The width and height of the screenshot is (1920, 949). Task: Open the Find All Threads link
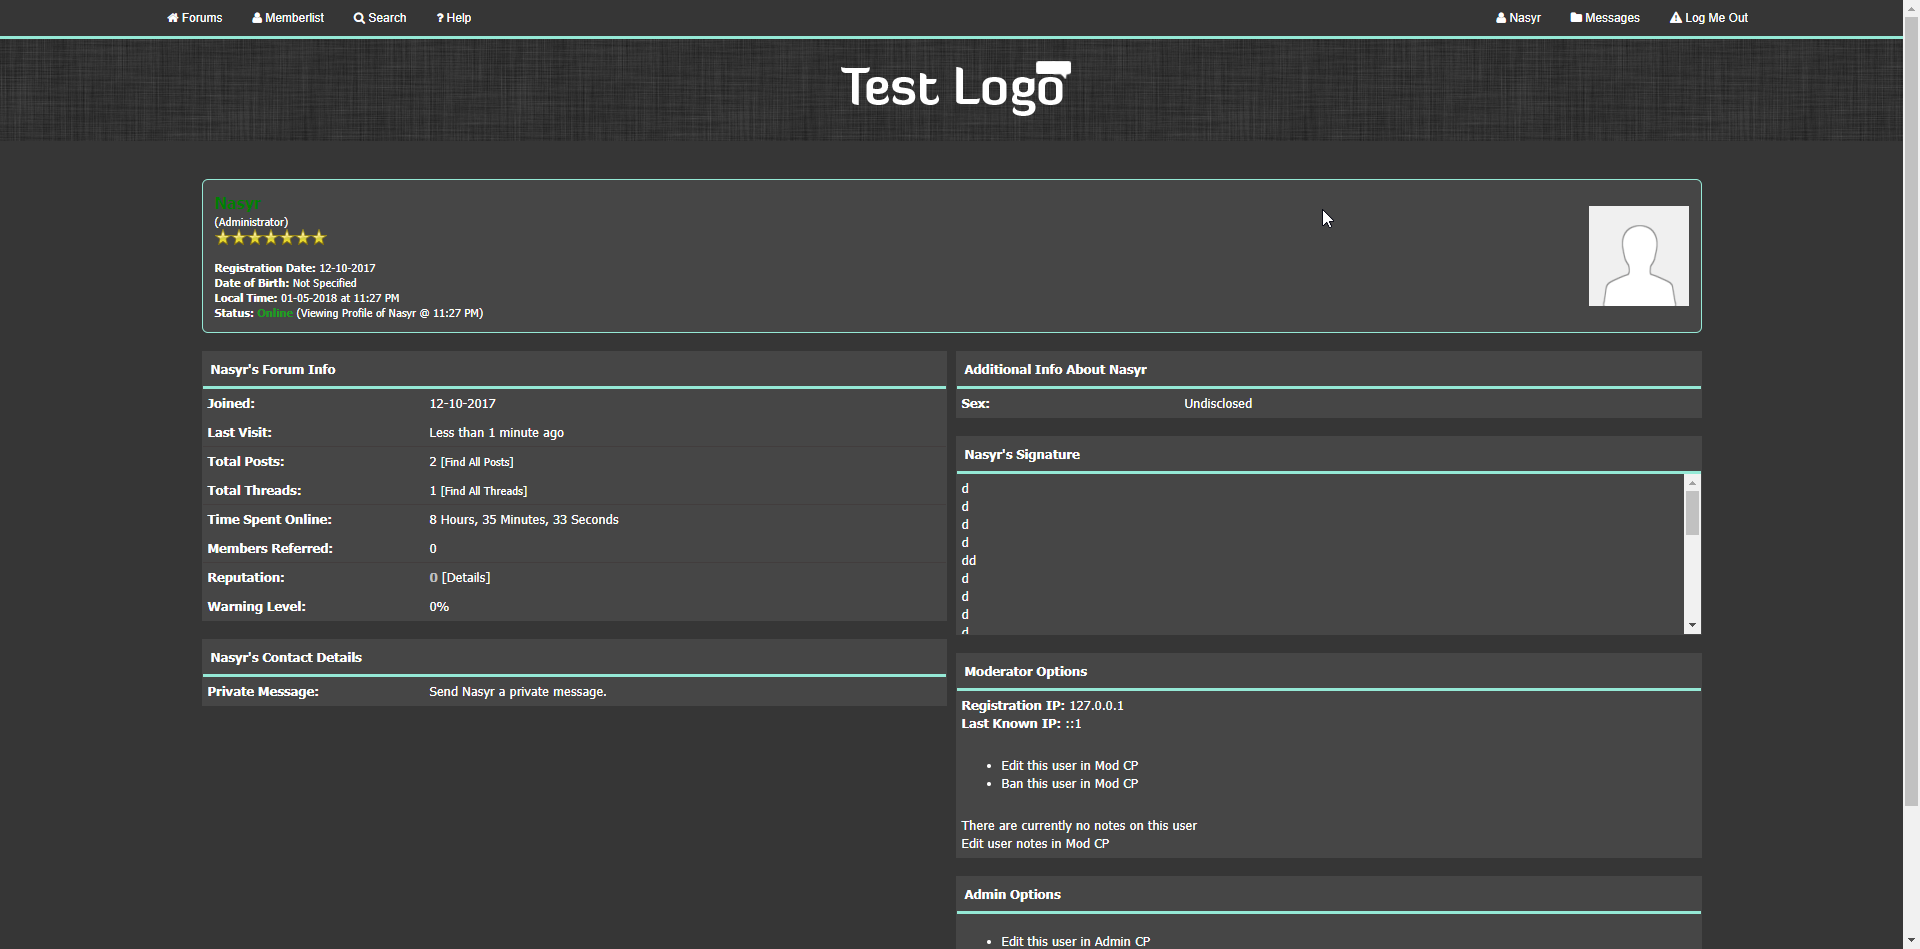tap(484, 491)
